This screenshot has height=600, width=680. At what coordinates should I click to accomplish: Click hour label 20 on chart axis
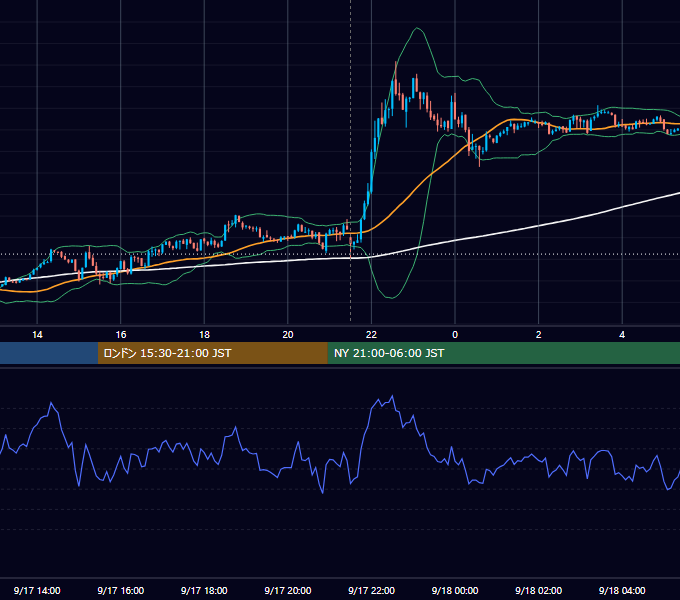[x=288, y=335]
